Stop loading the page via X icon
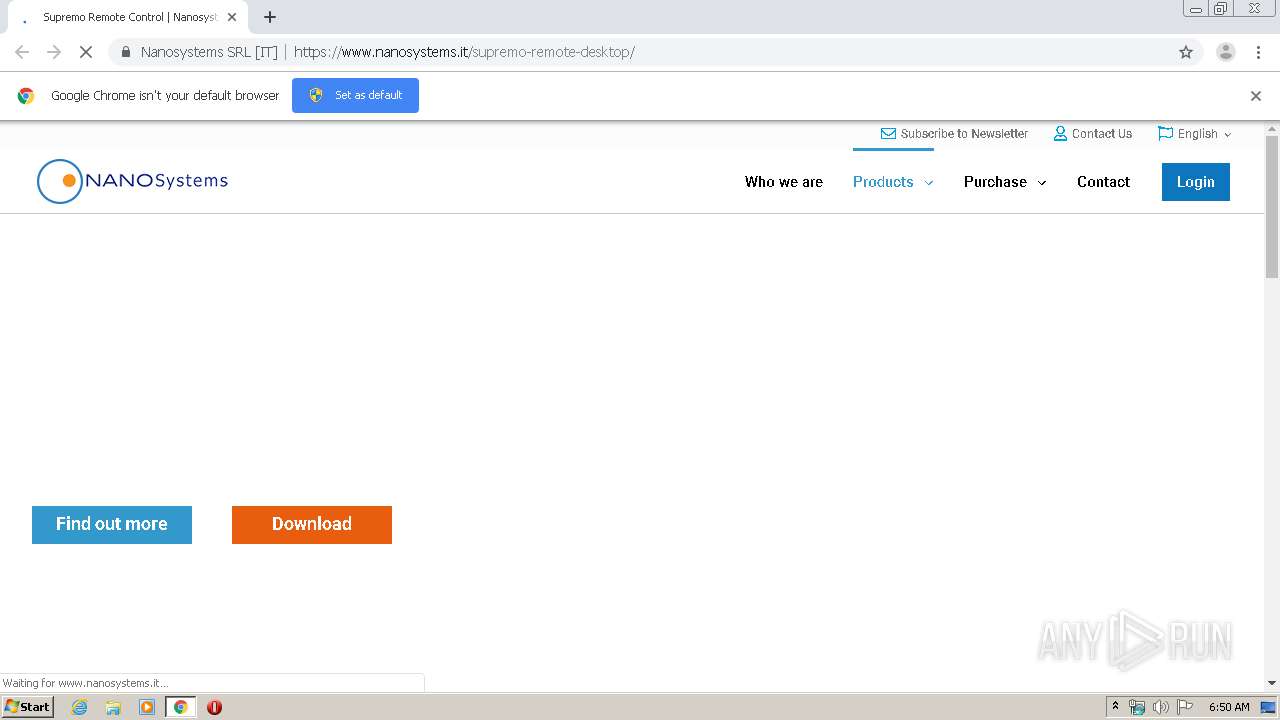The image size is (1280, 720). click(86, 52)
